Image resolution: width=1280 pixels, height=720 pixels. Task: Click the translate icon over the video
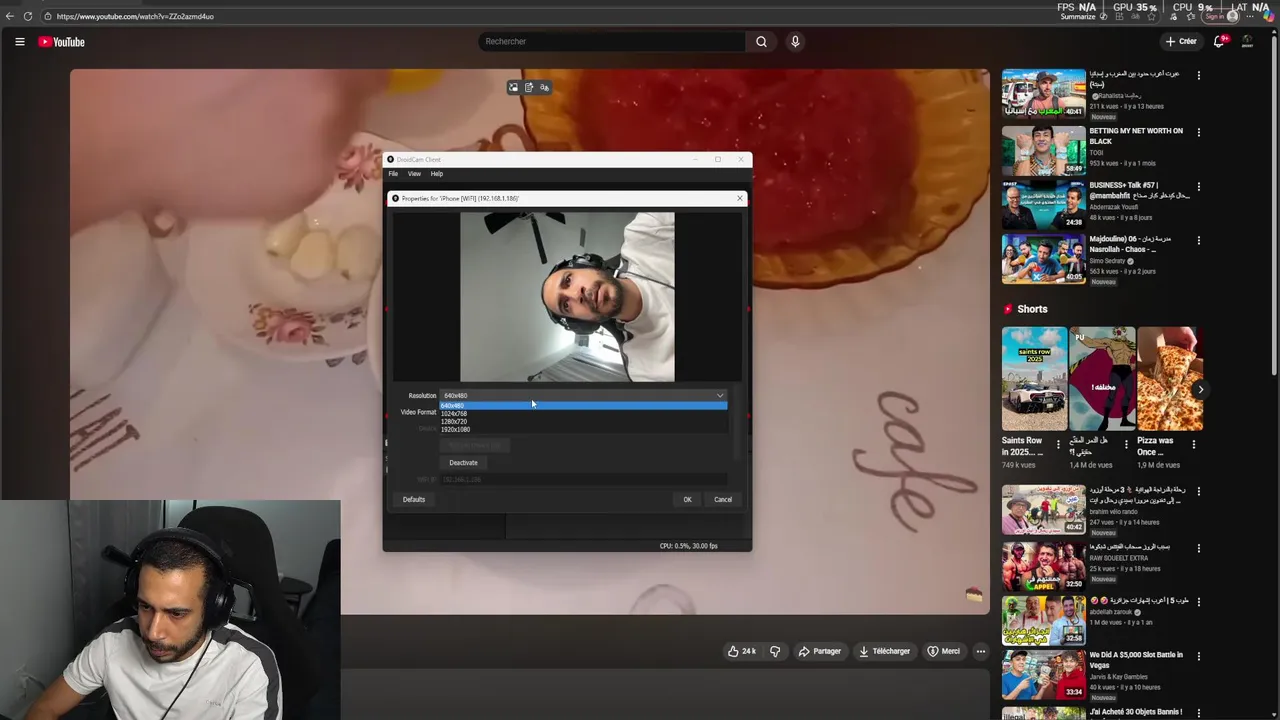544,87
